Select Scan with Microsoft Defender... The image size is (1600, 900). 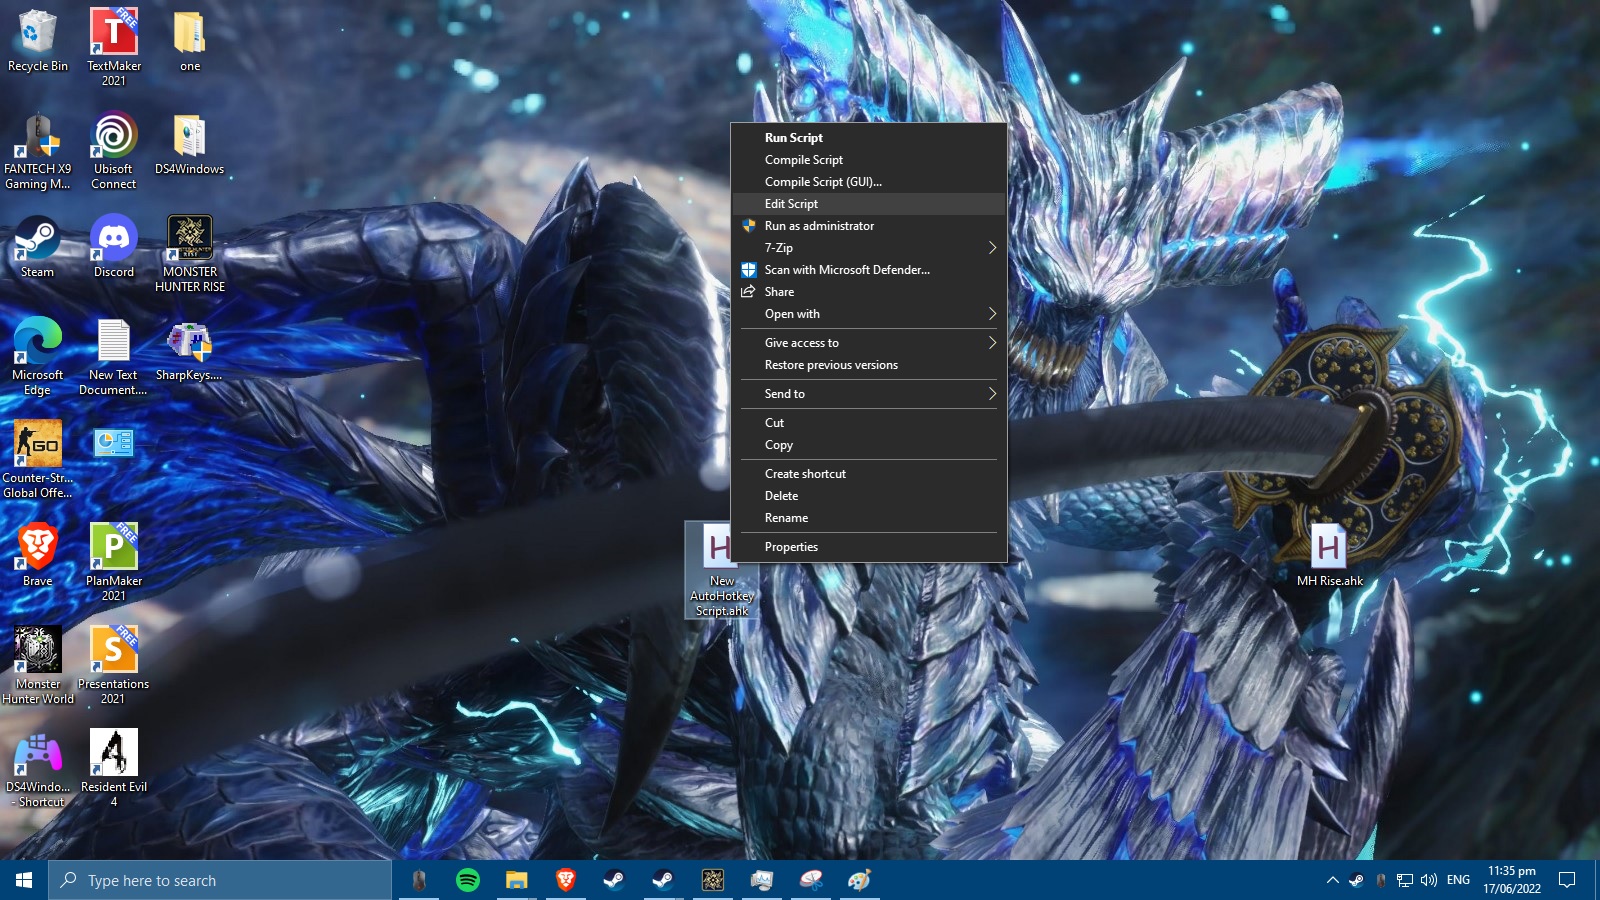tap(869, 270)
